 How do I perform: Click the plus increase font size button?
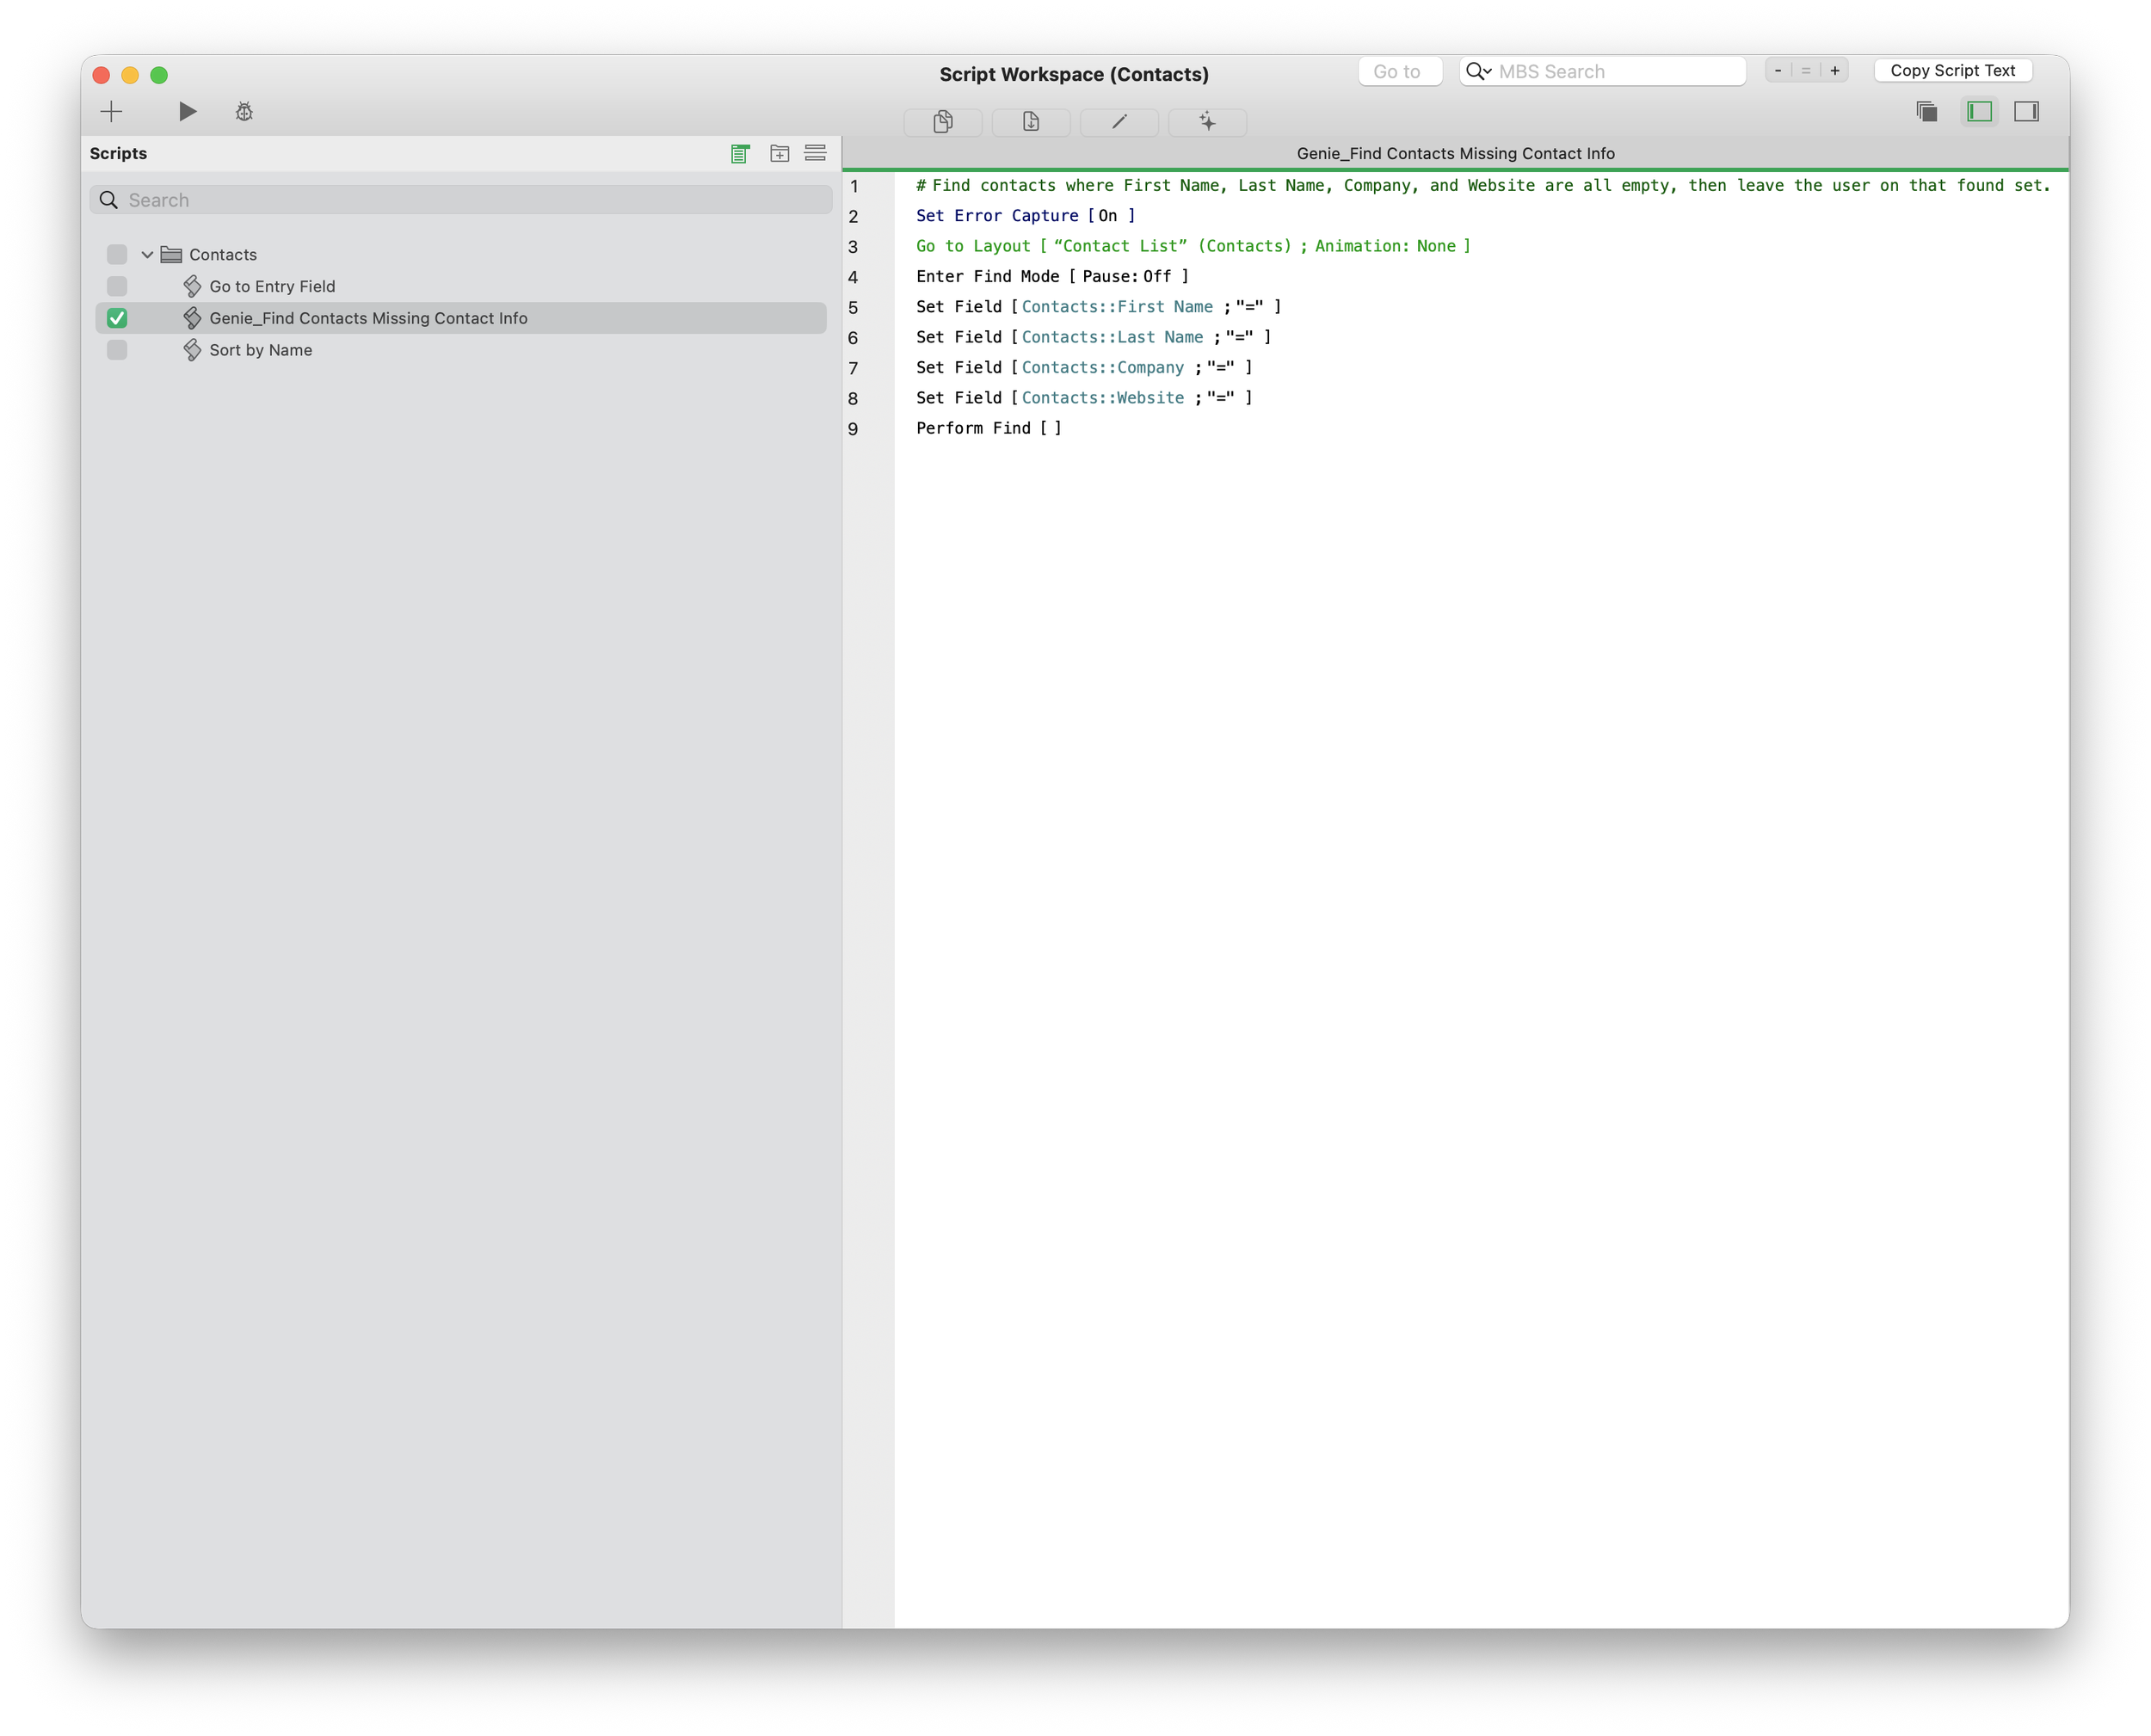(x=1835, y=70)
